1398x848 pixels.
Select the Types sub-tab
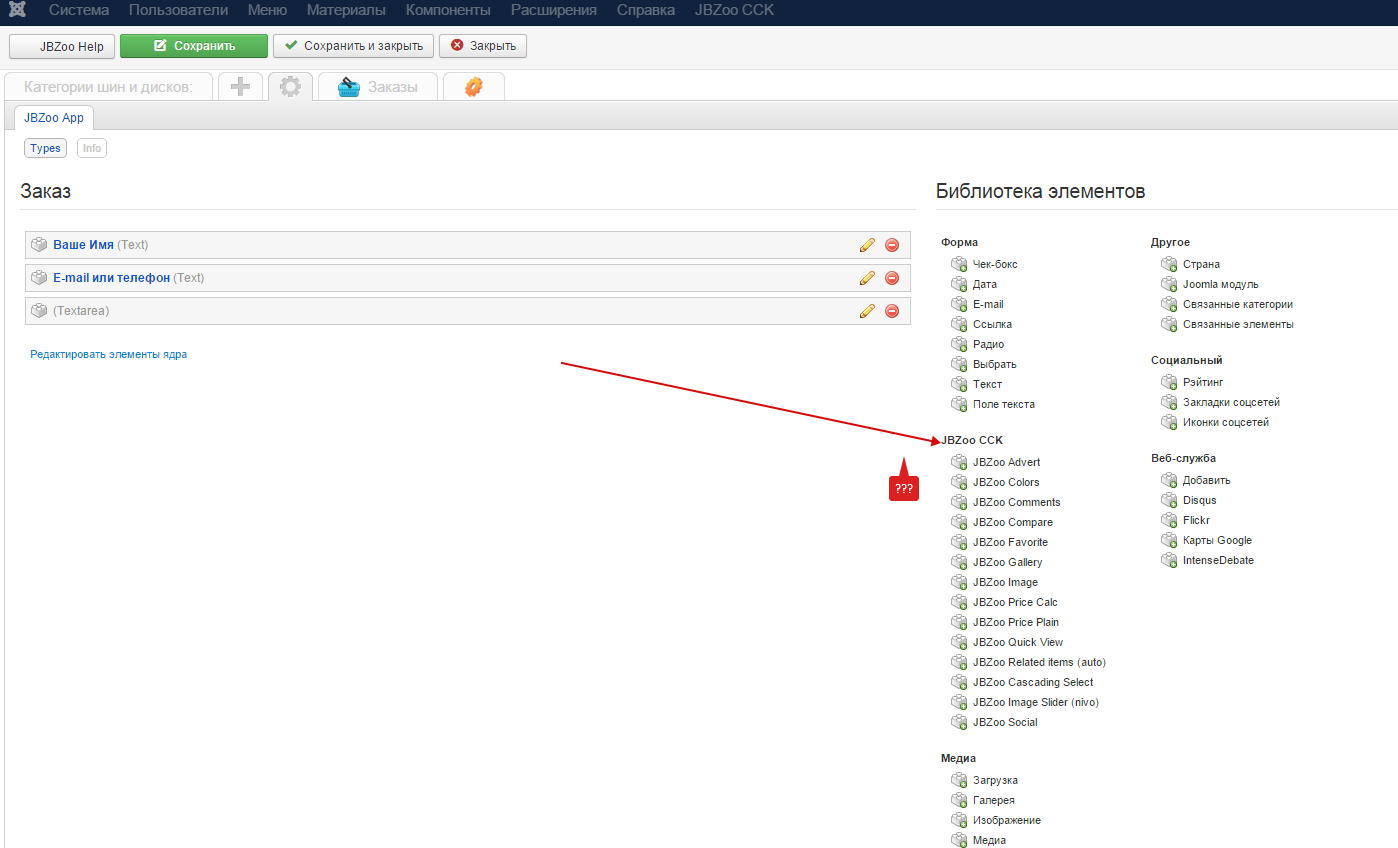pyautogui.click(x=45, y=148)
